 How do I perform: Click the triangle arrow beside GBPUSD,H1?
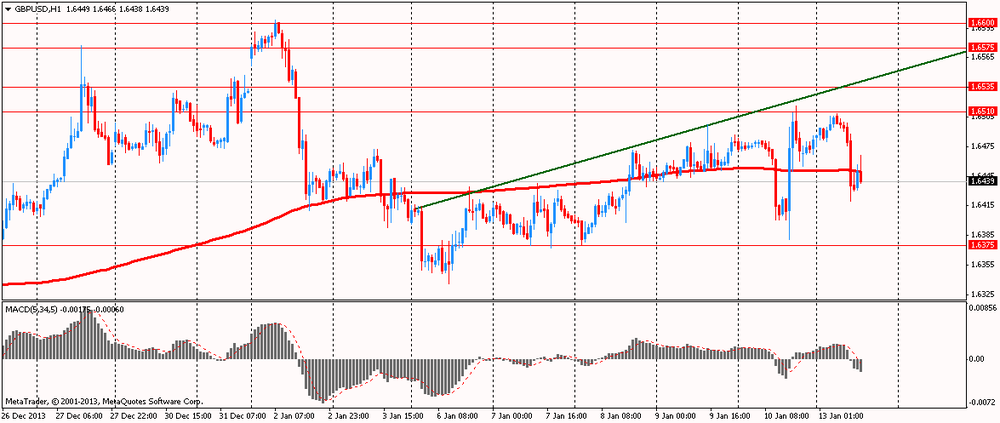tap(7, 10)
